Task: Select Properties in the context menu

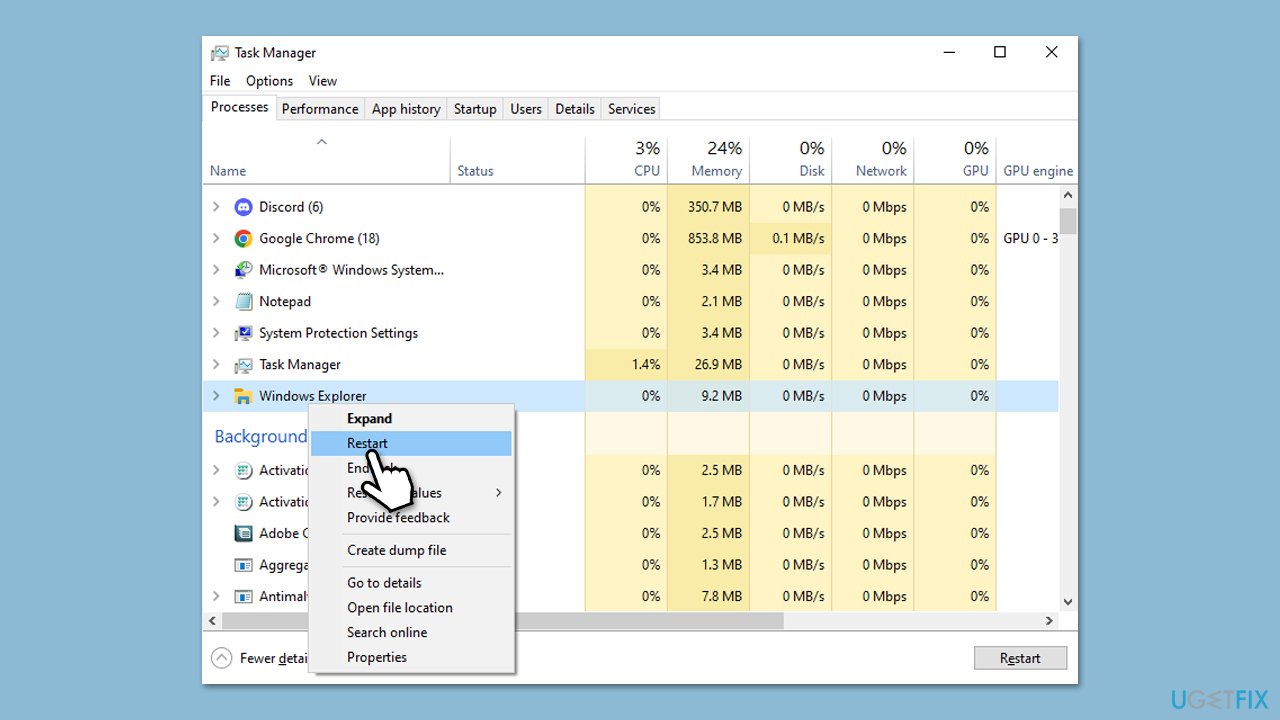Action: coord(411,657)
